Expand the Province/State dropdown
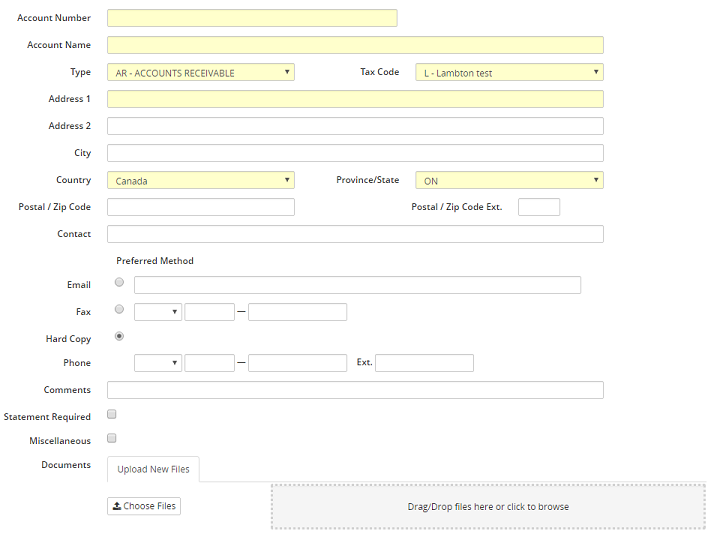 point(509,180)
